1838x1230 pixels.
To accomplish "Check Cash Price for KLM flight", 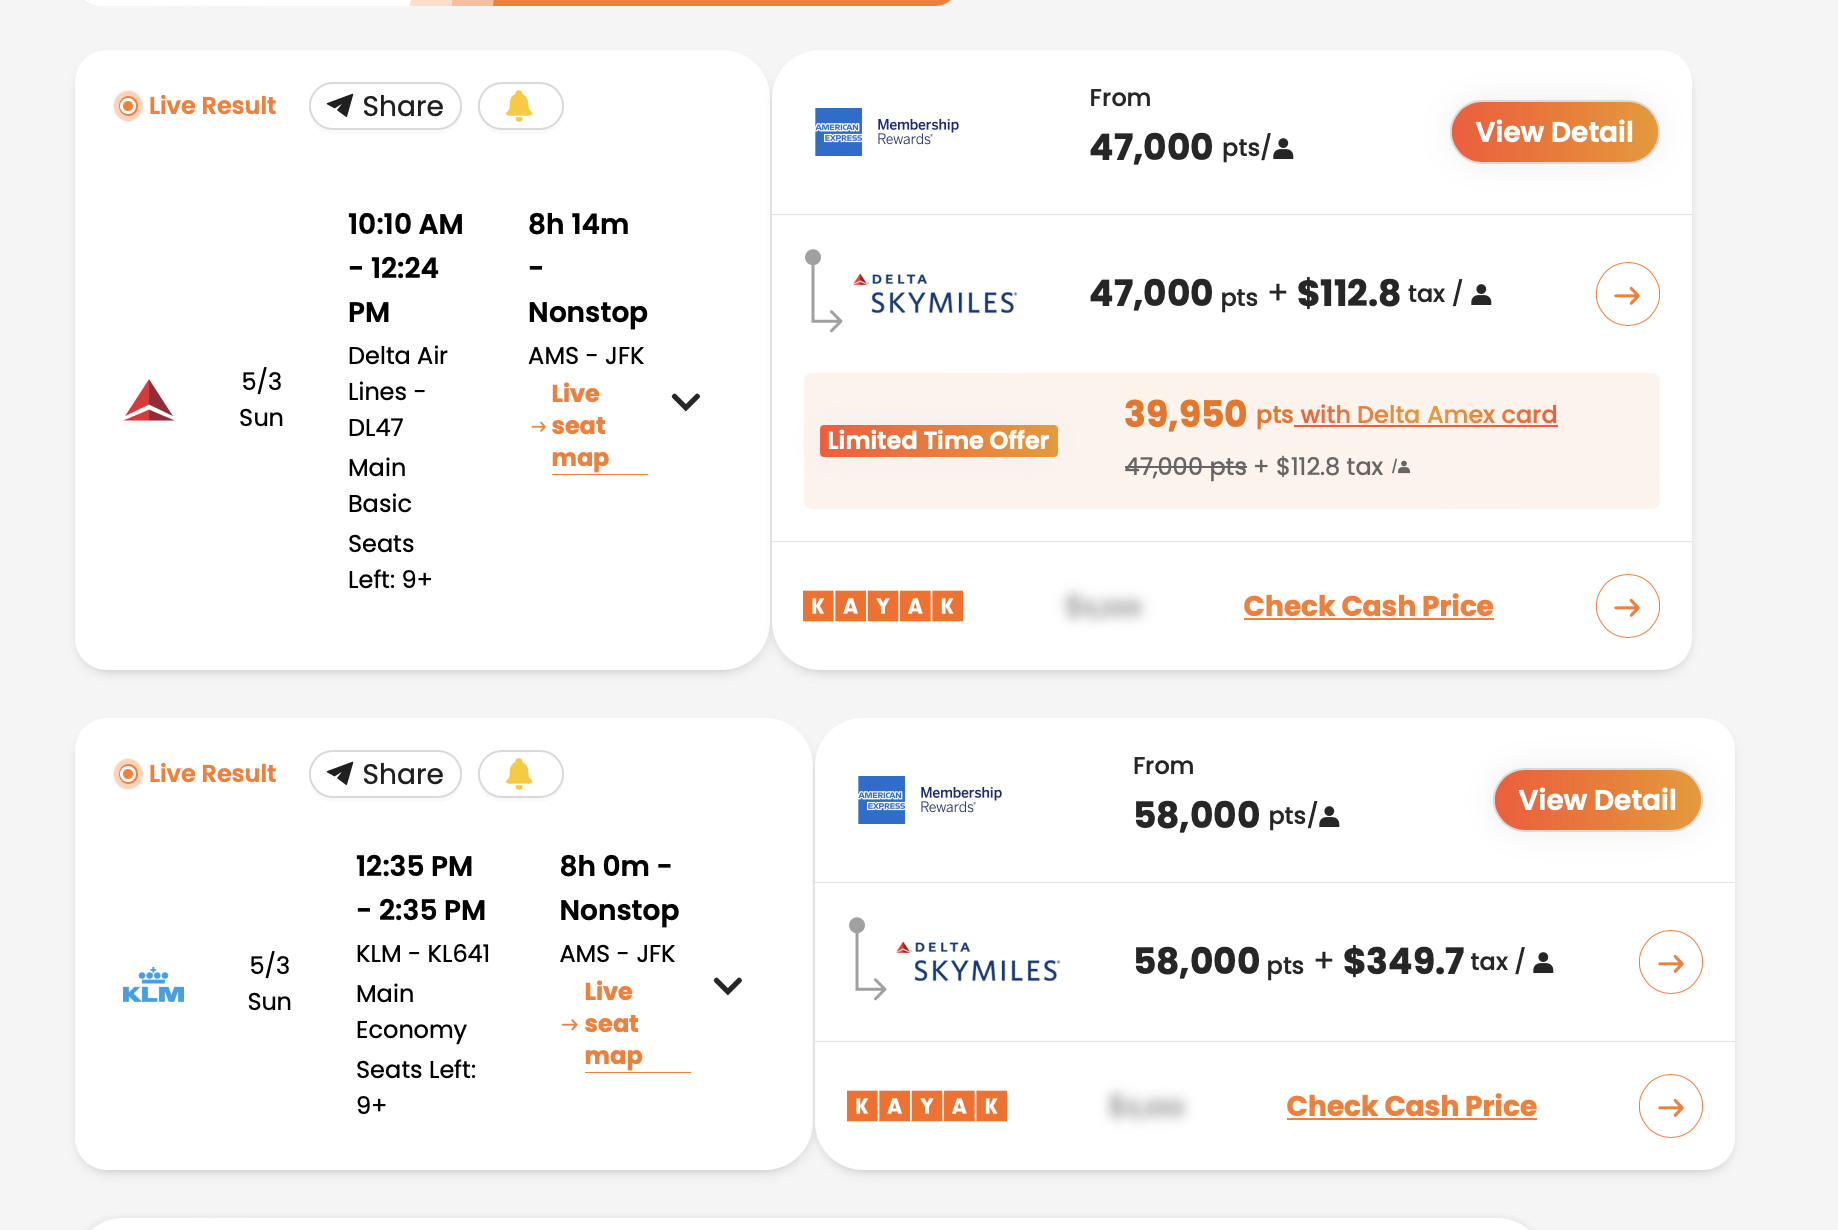I will (1411, 1106).
